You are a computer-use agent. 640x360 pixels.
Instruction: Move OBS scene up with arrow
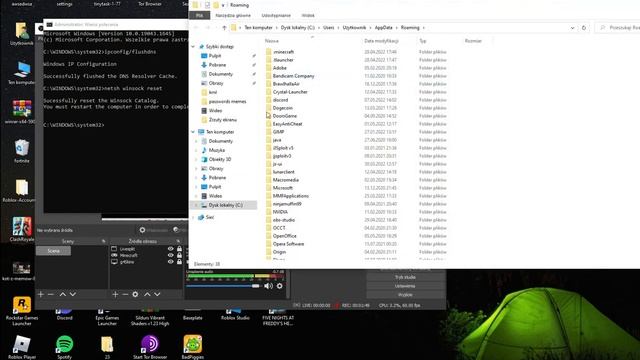coord(62,294)
